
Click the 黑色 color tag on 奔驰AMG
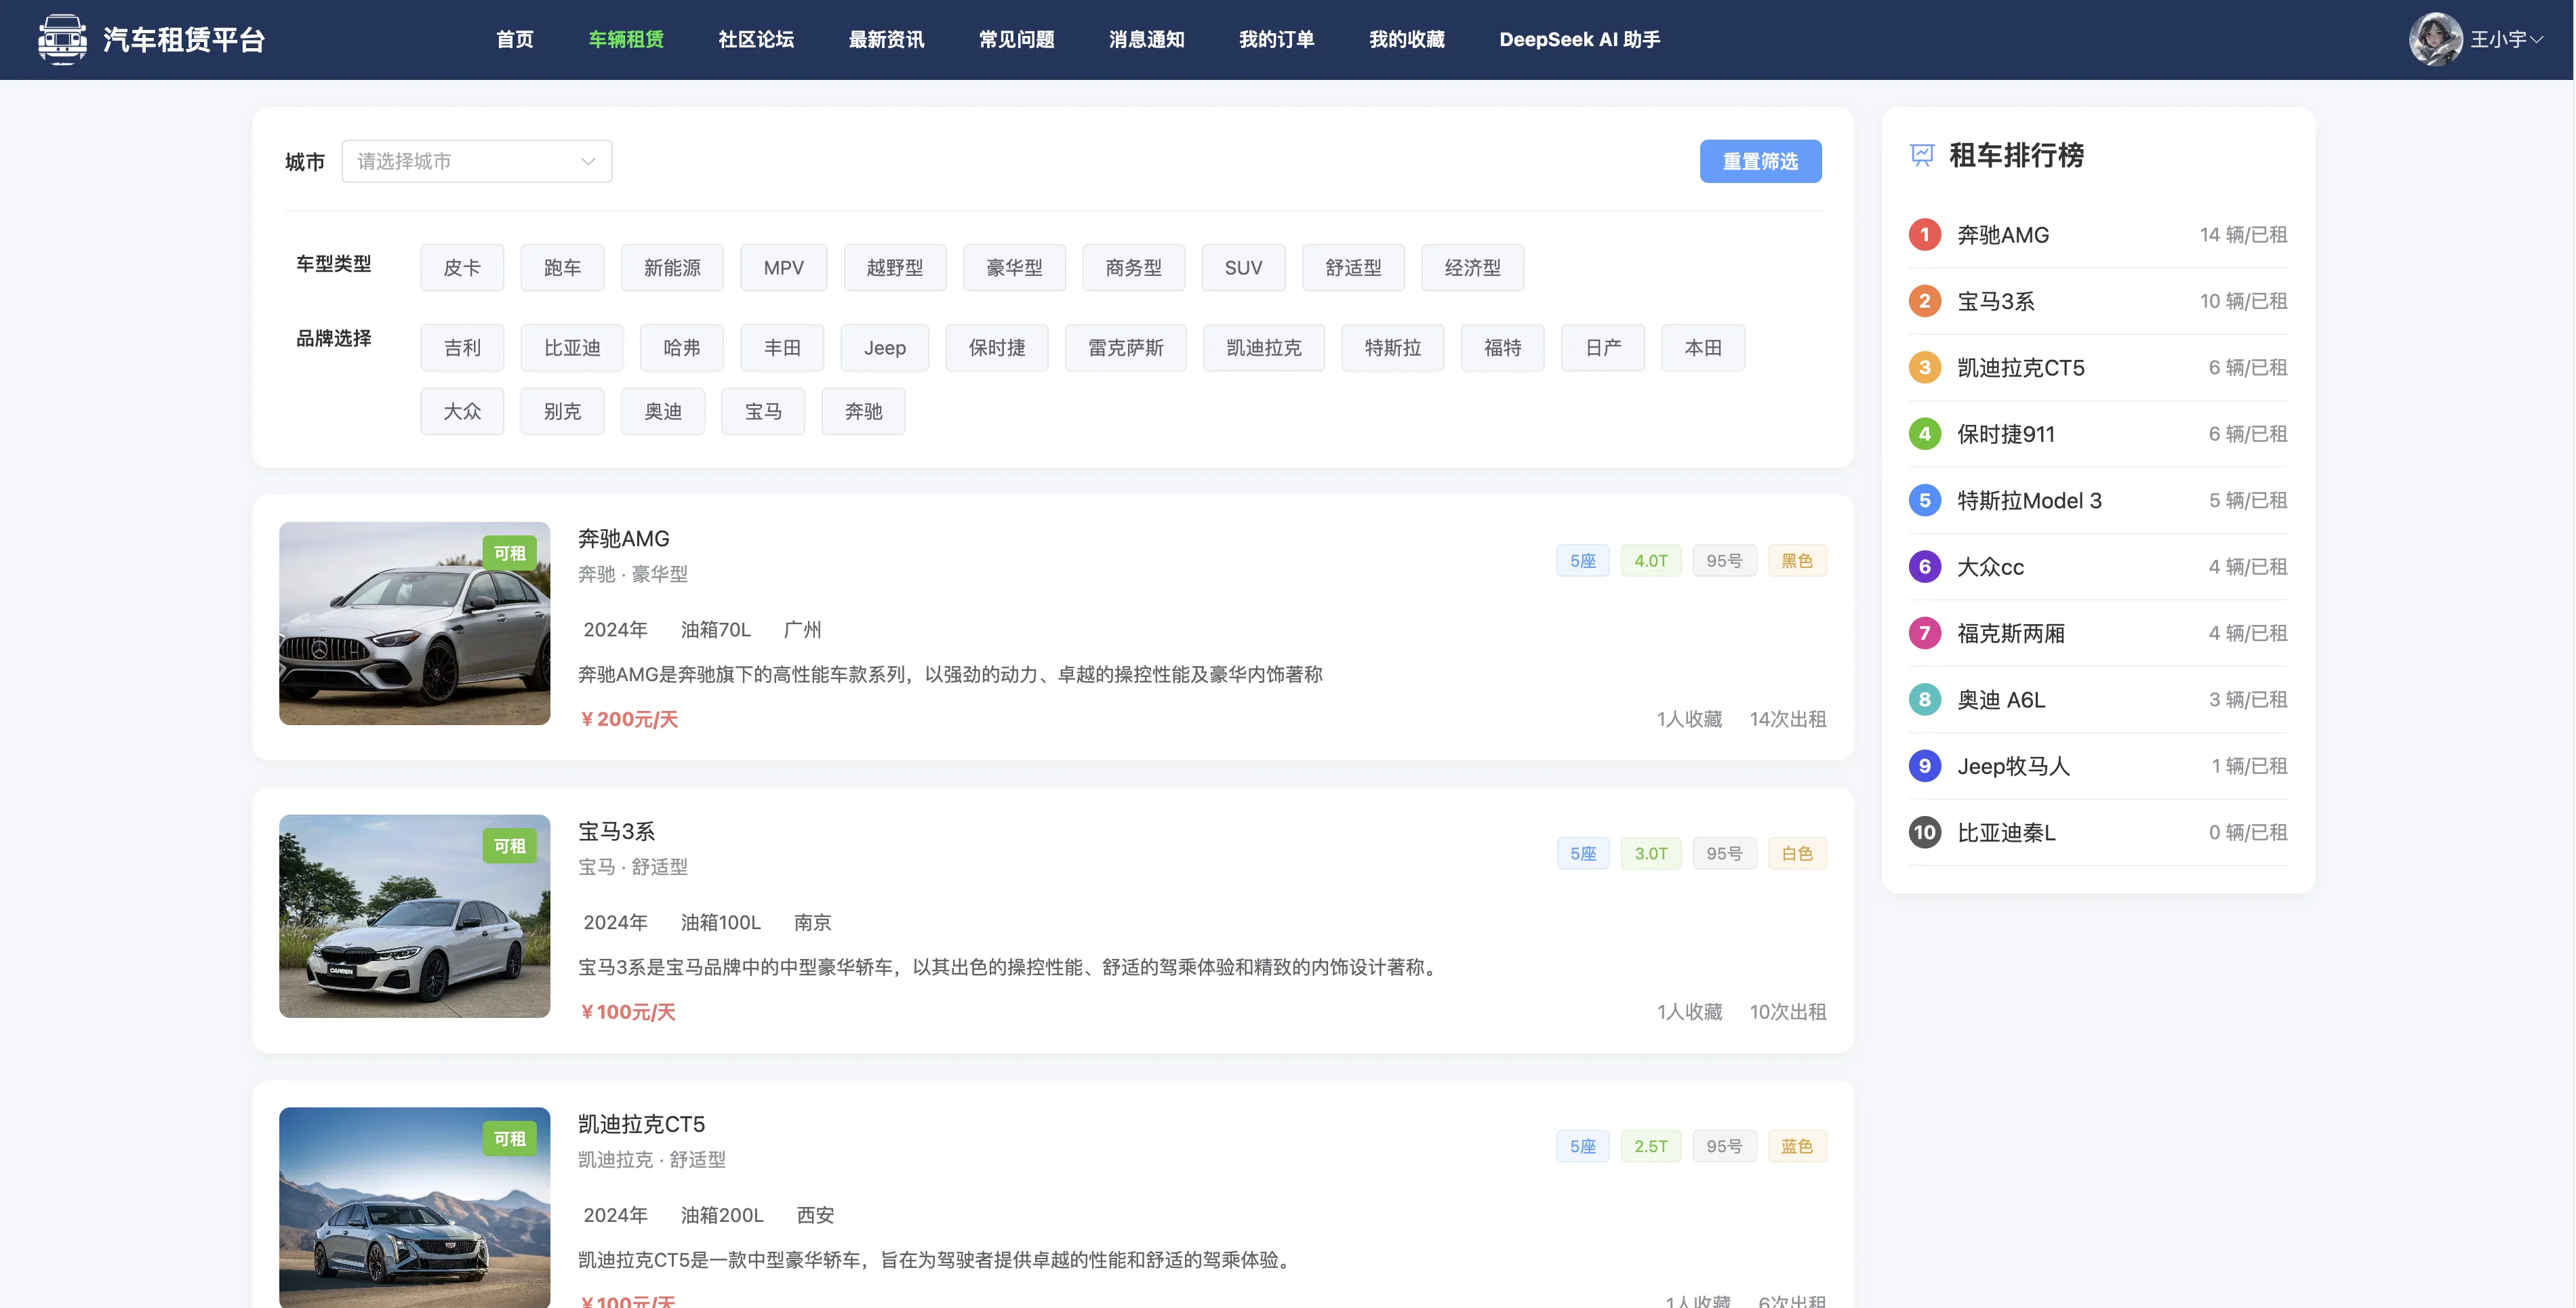pos(1796,561)
